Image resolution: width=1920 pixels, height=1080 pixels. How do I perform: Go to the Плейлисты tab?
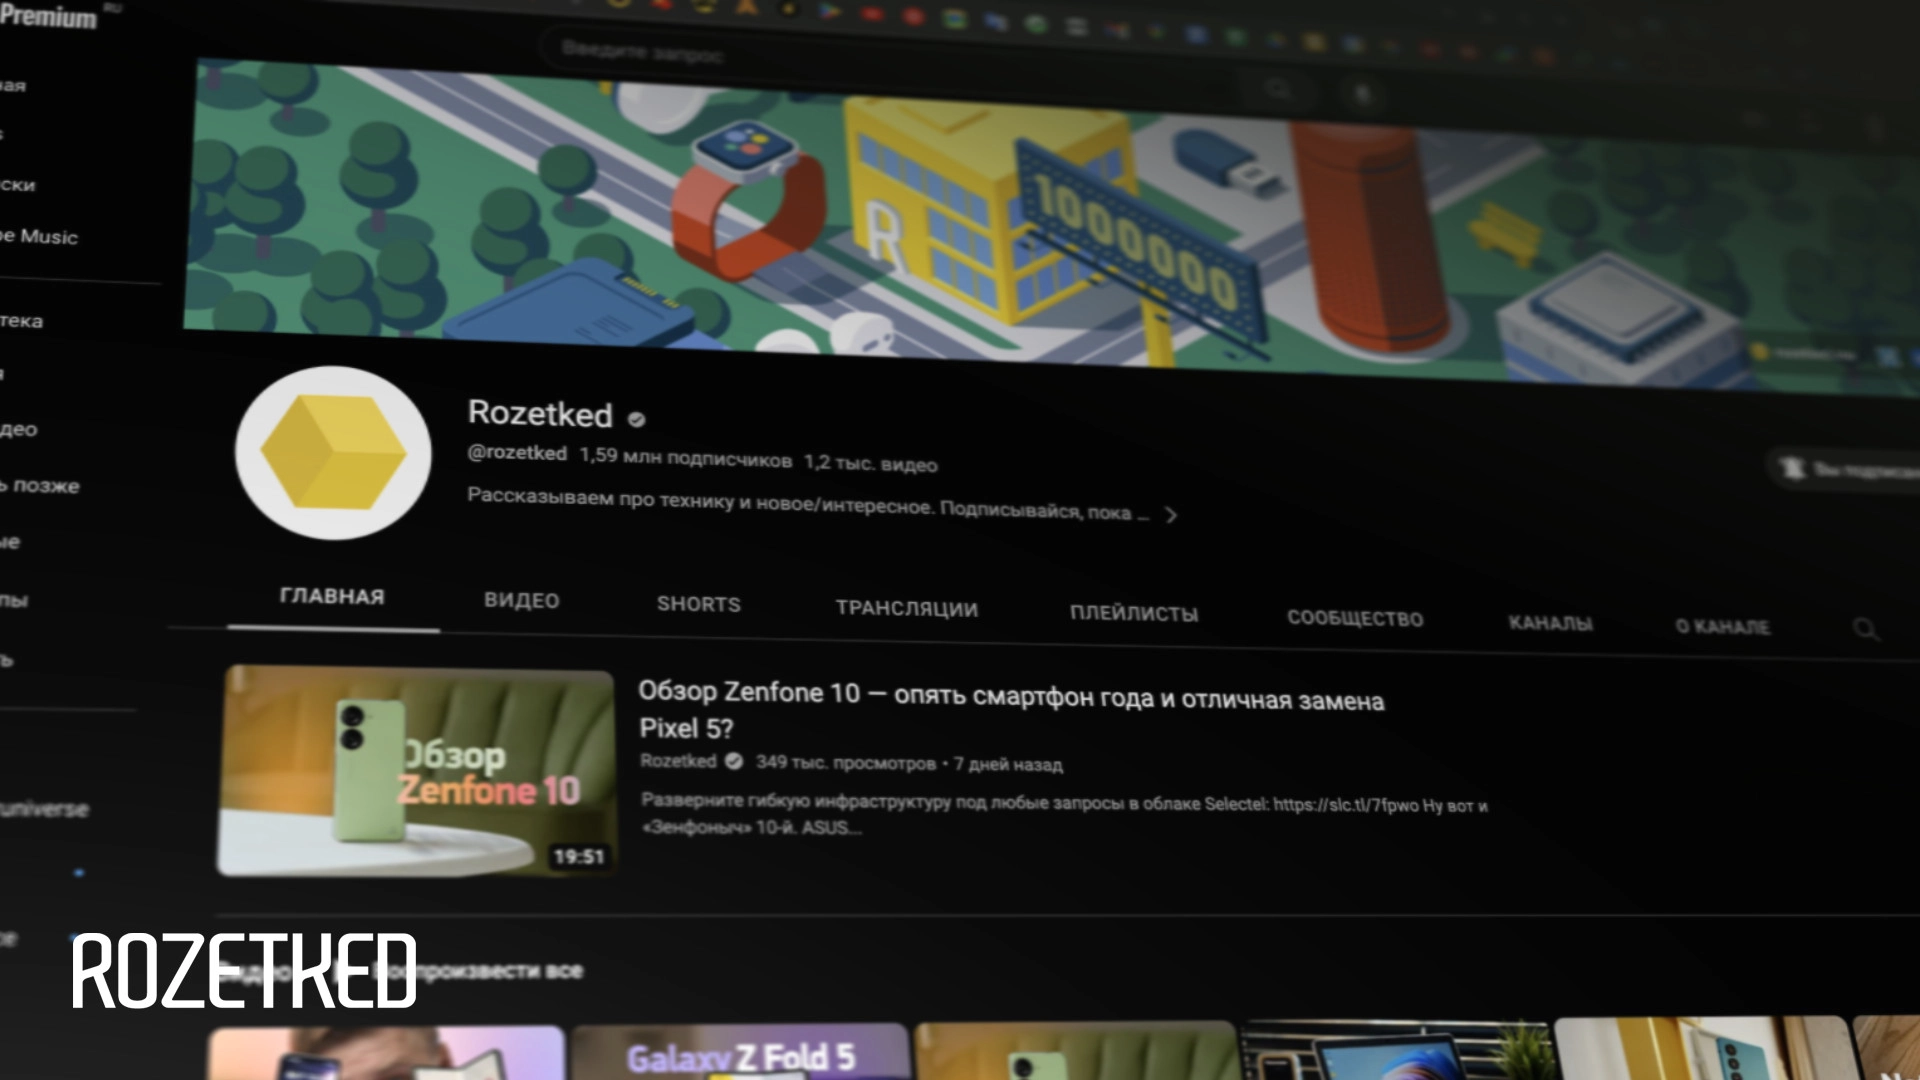point(1133,613)
